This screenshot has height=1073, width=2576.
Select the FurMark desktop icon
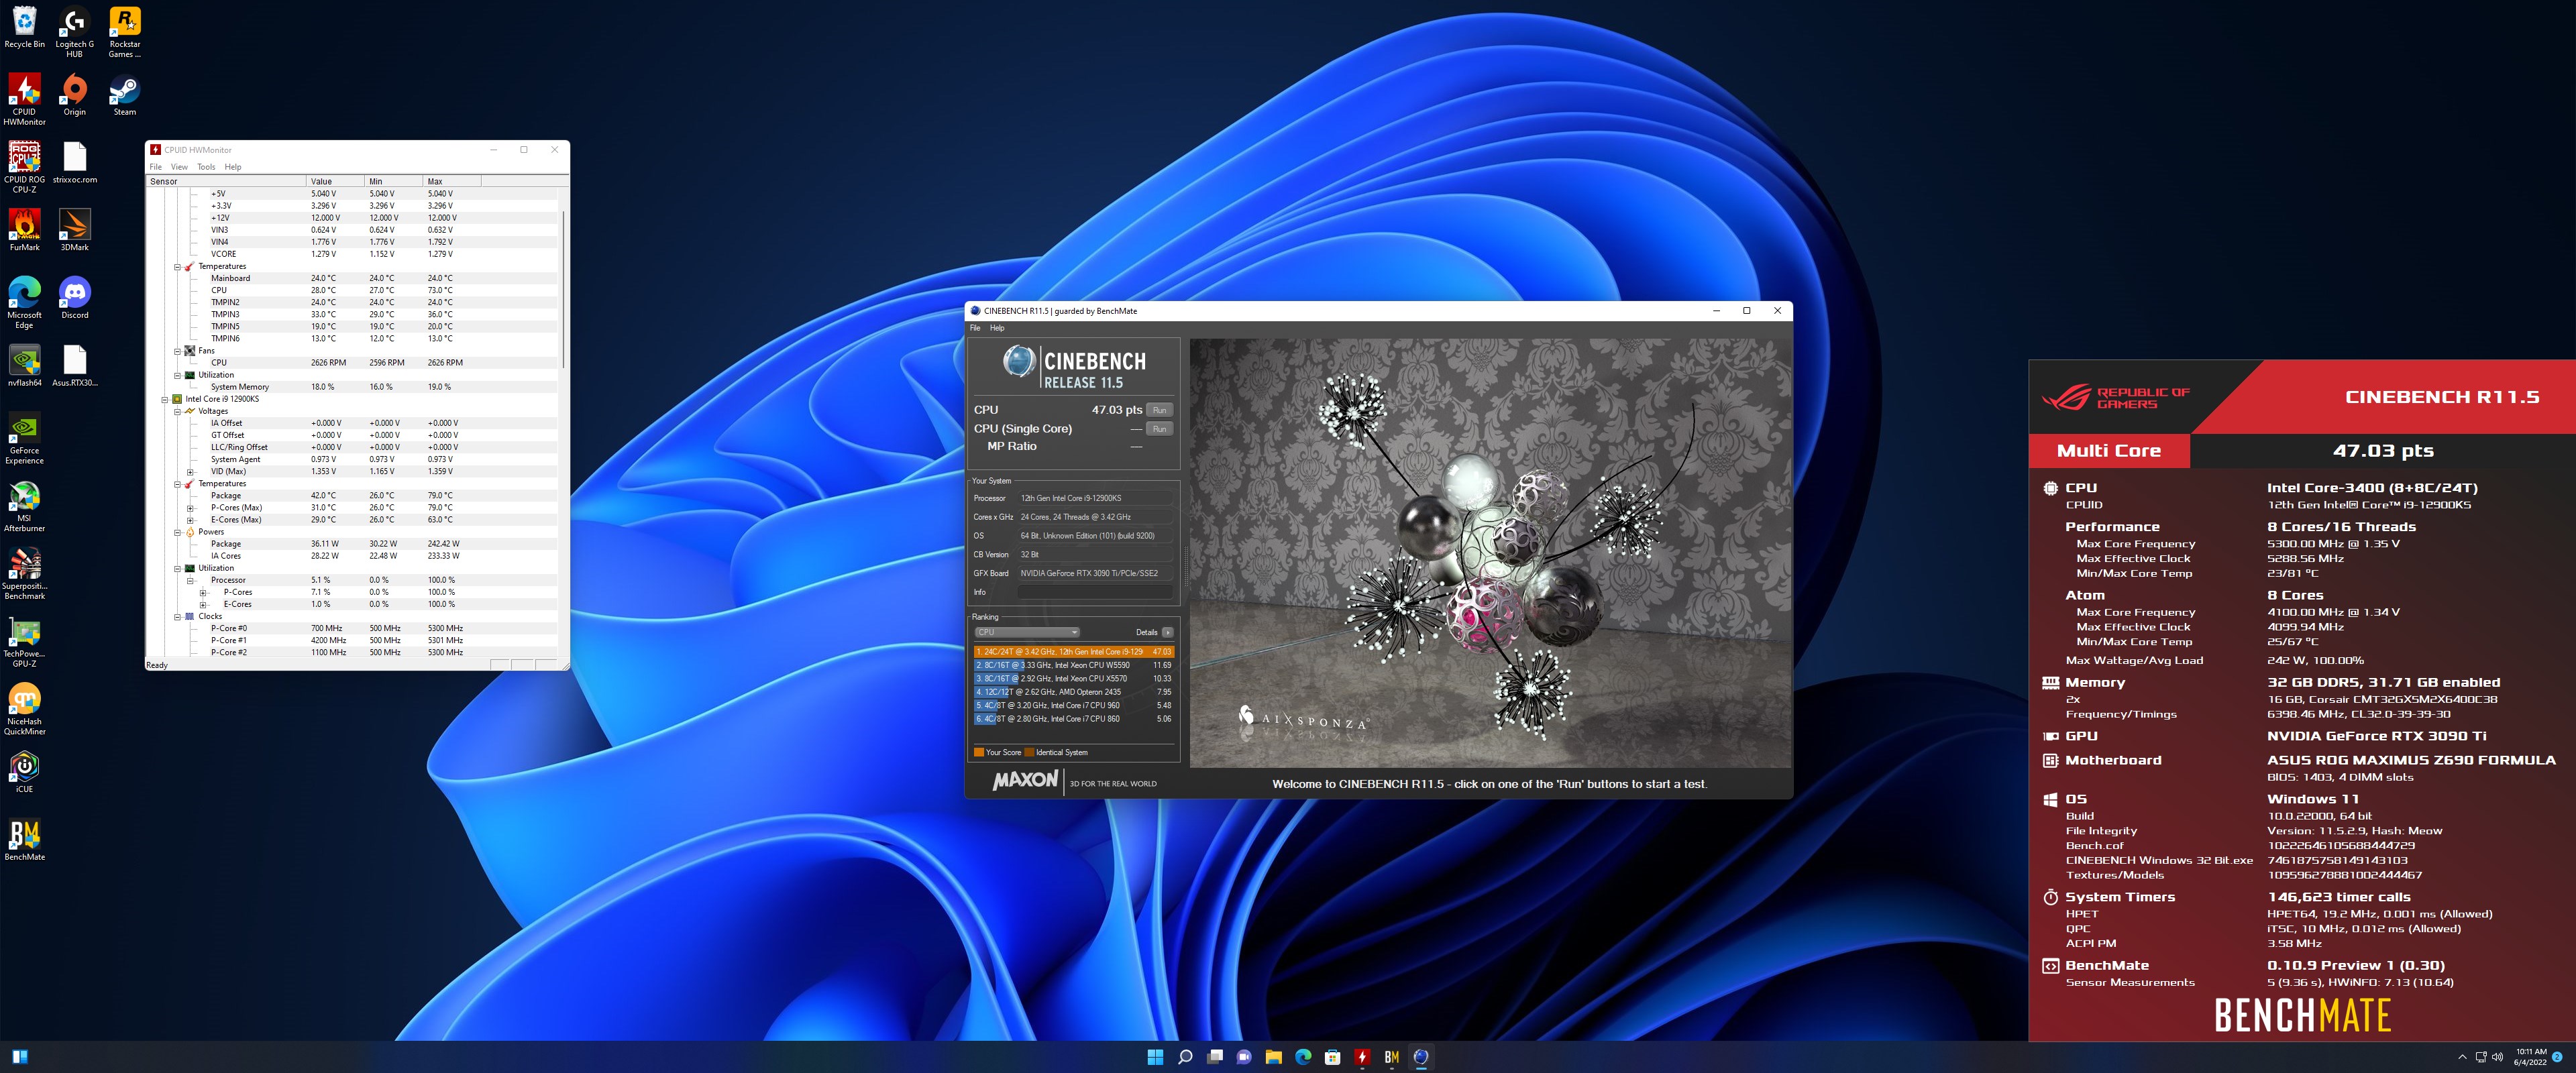tap(24, 230)
